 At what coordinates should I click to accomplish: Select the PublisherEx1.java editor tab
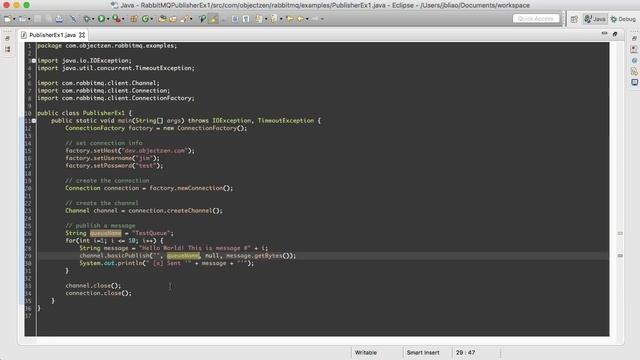tap(52, 35)
